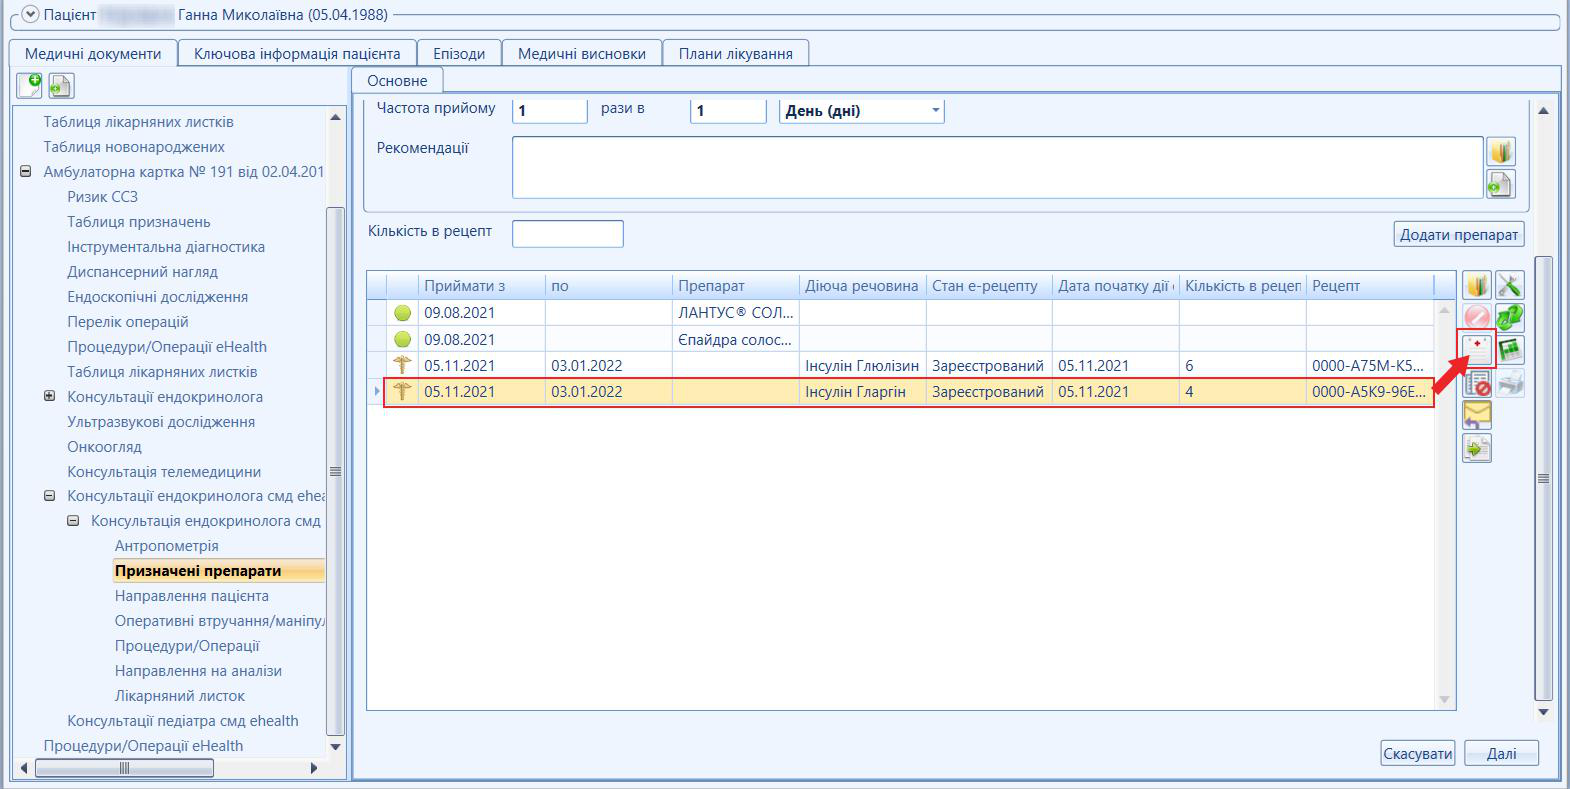1570x789 pixels.
Task: Click the form's vertical scrollbar down arrow
Action: click(x=1543, y=712)
